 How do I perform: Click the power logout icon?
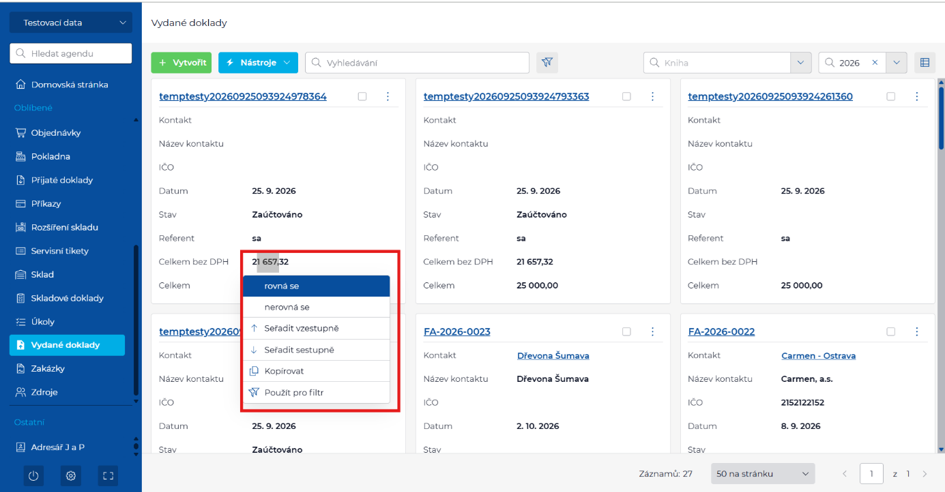coord(34,476)
